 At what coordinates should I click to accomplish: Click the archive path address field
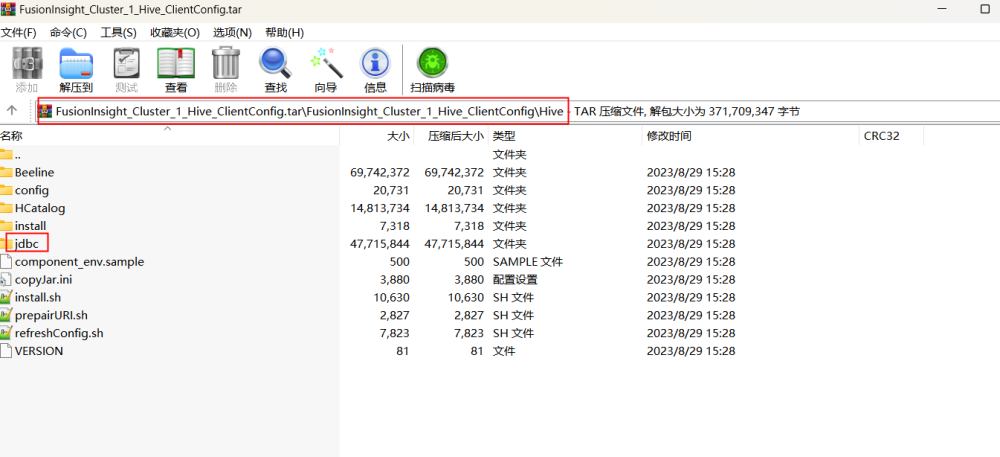pos(517,112)
